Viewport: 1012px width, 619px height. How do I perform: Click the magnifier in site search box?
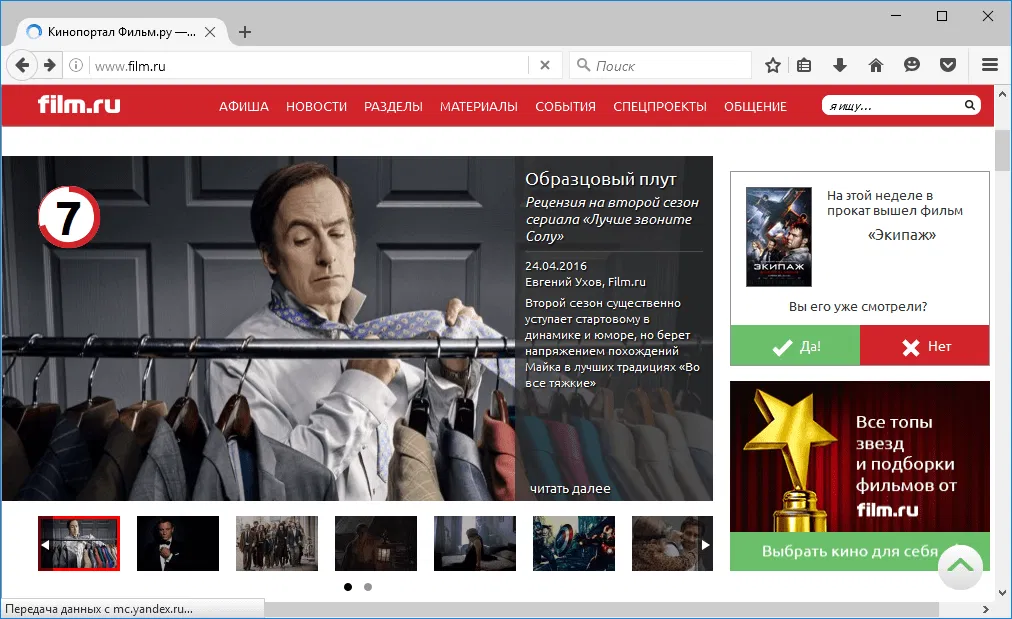[969, 105]
